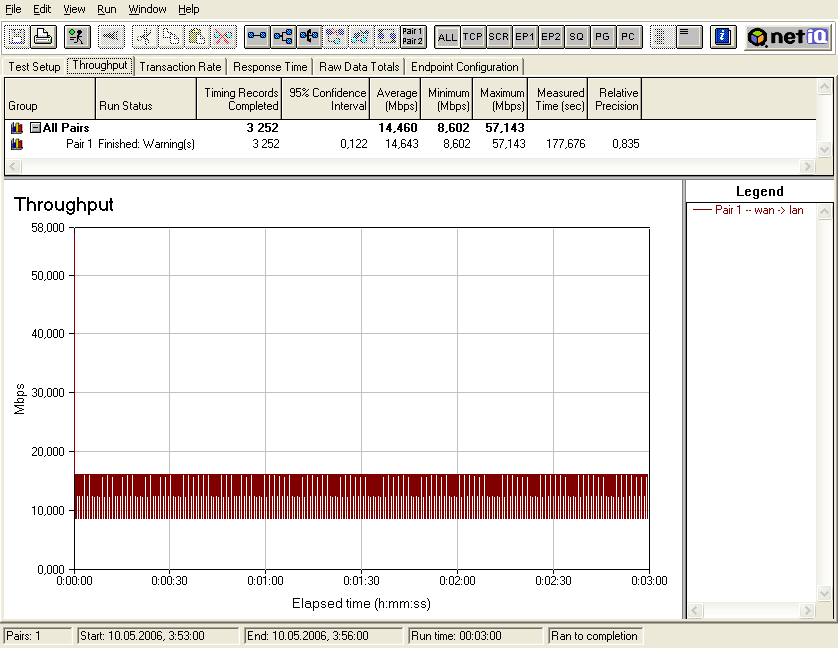Open the Run menu
The height and width of the screenshot is (648, 838).
pyautogui.click(x=107, y=9)
